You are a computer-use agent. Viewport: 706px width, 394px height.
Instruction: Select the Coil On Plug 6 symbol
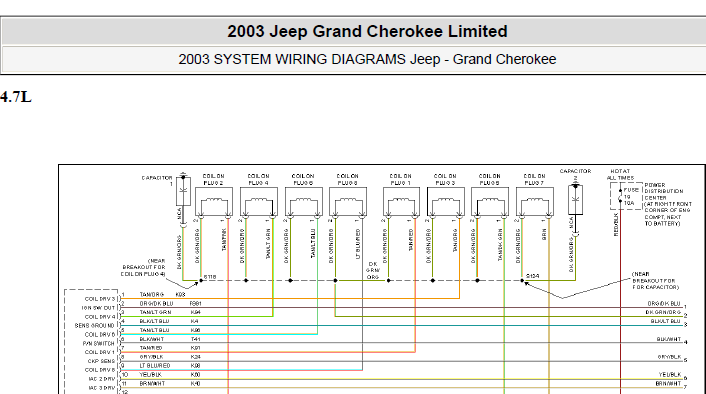[x=303, y=202]
